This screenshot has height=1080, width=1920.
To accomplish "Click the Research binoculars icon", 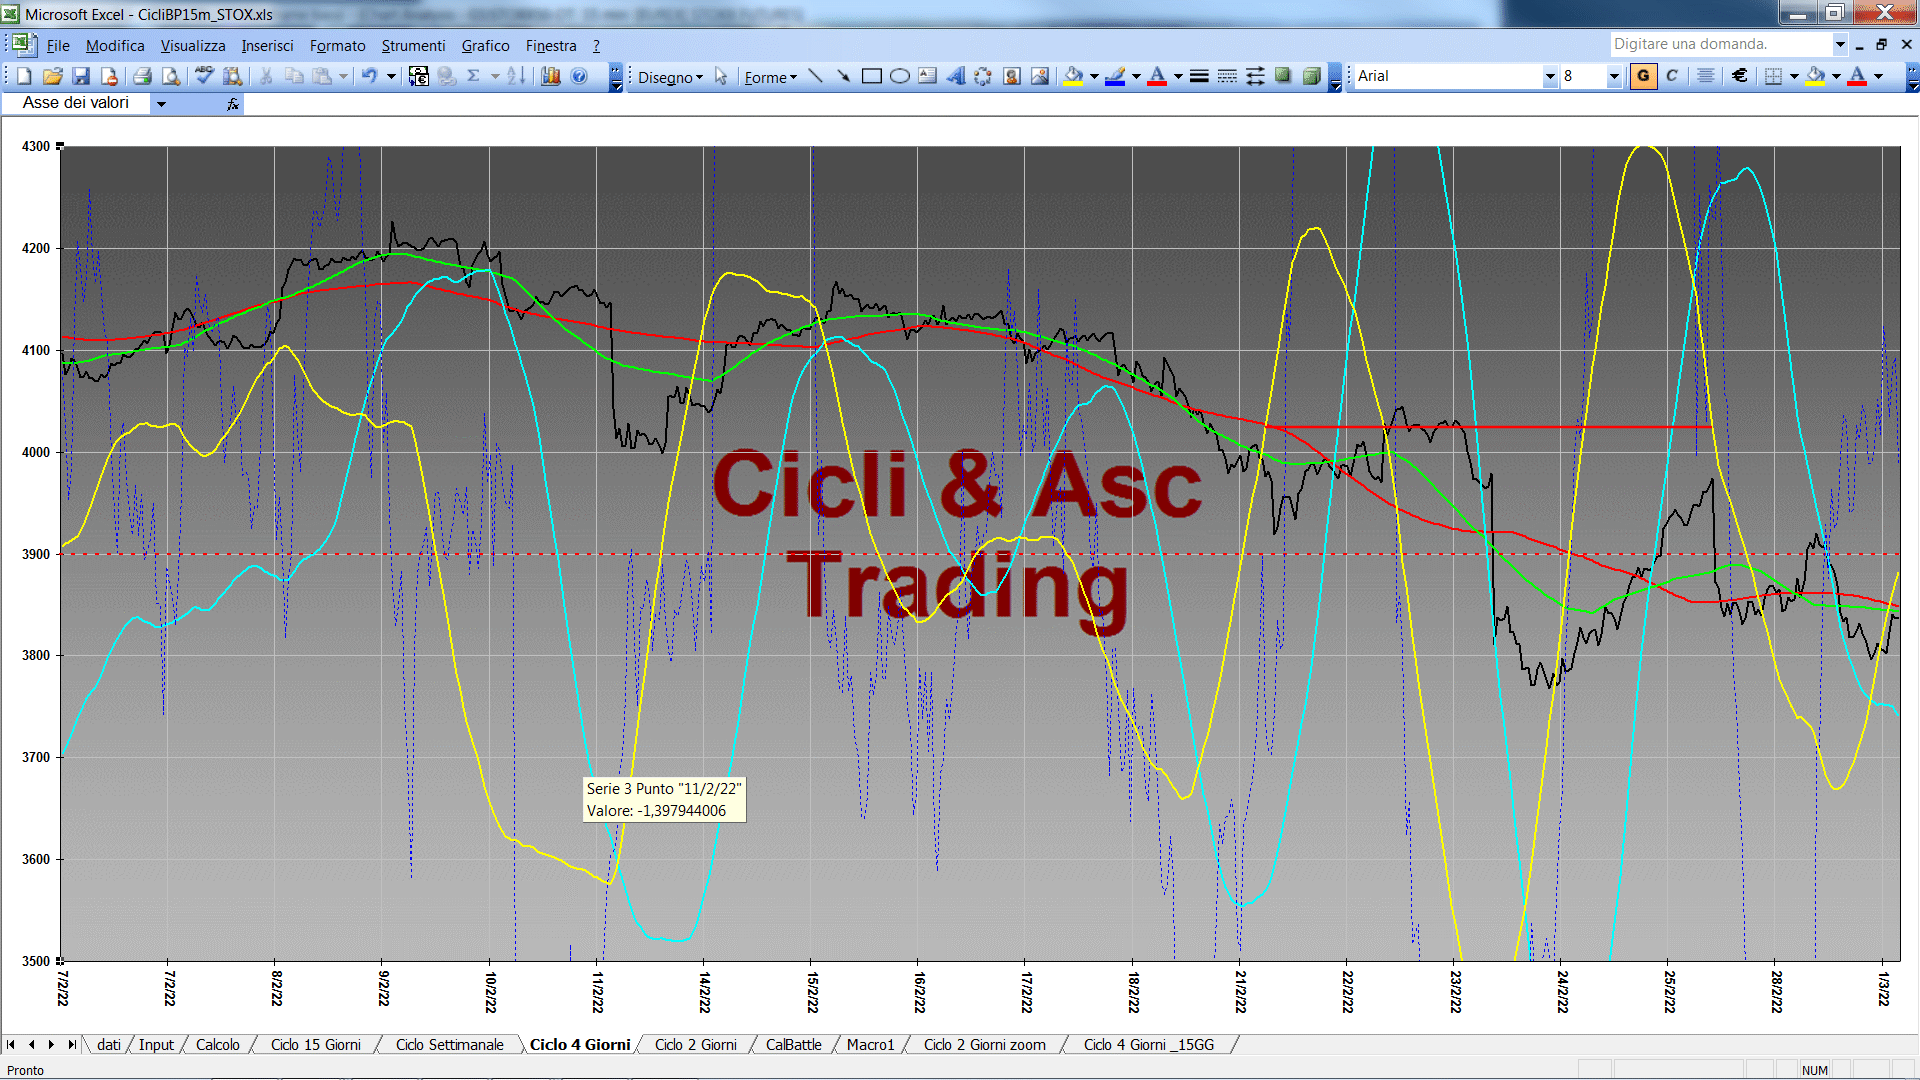I will [x=233, y=76].
